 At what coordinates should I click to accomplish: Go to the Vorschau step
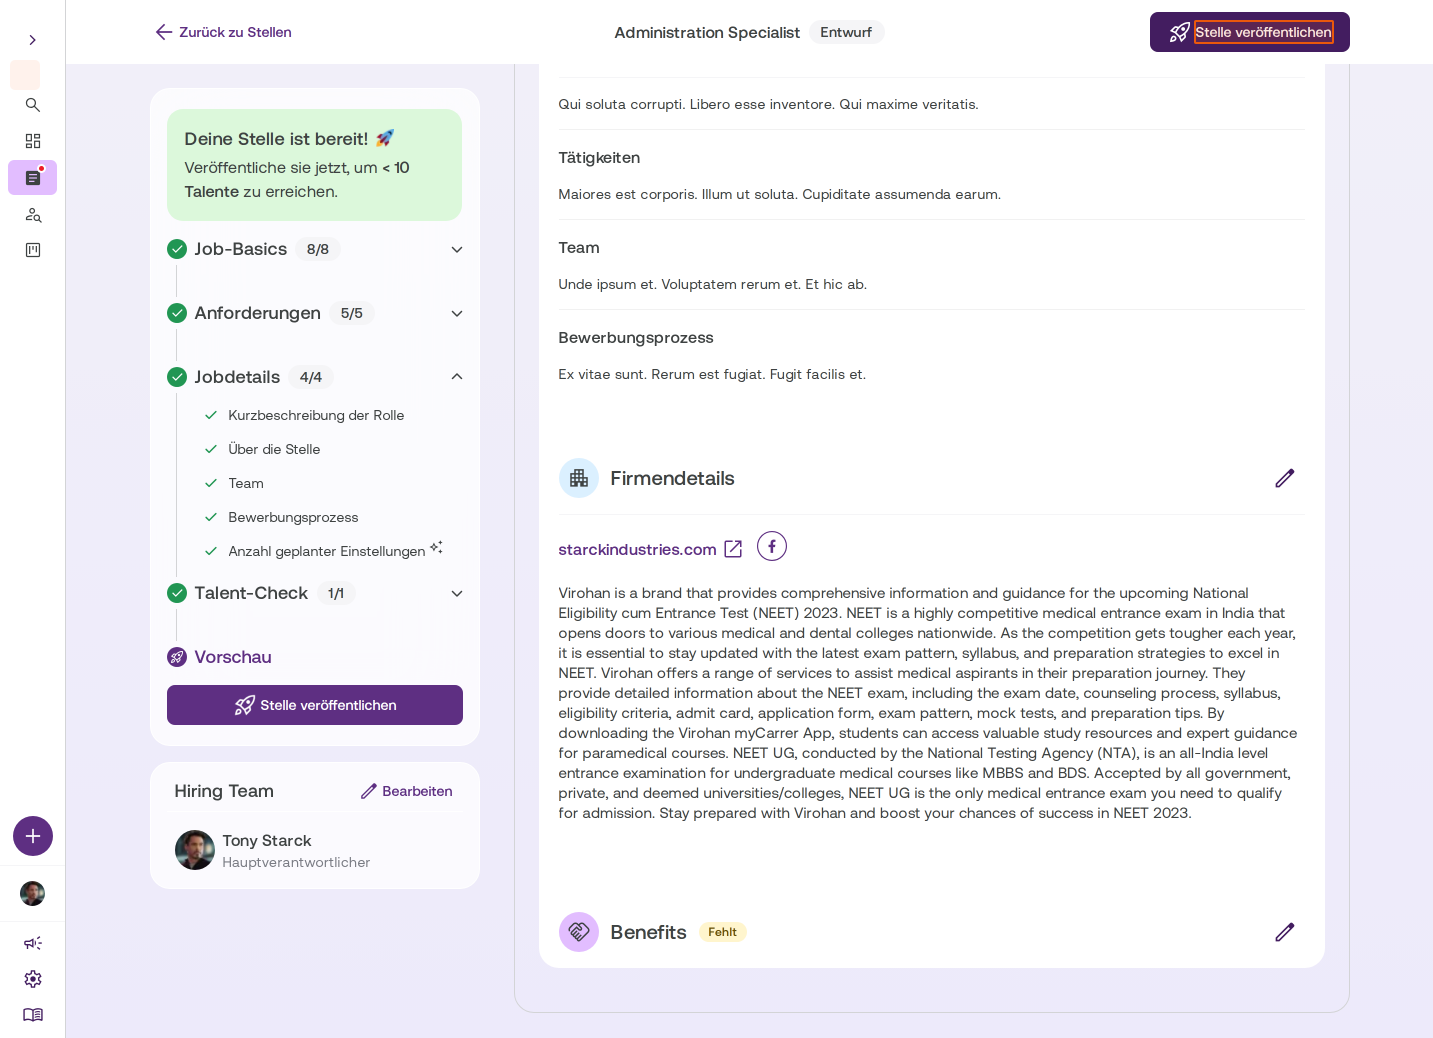pyautogui.click(x=233, y=657)
